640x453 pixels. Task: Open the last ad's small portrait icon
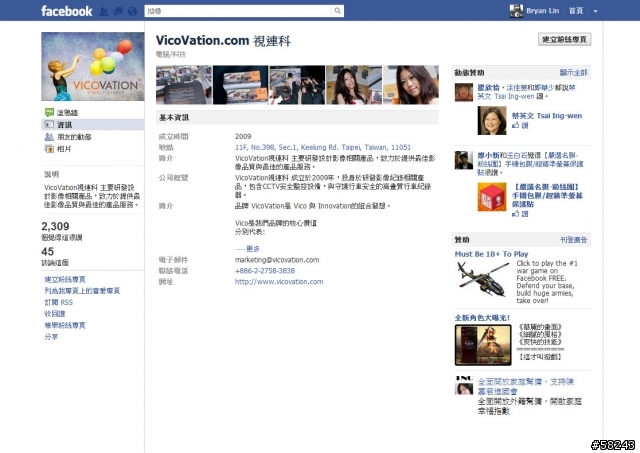(x=464, y=385)
